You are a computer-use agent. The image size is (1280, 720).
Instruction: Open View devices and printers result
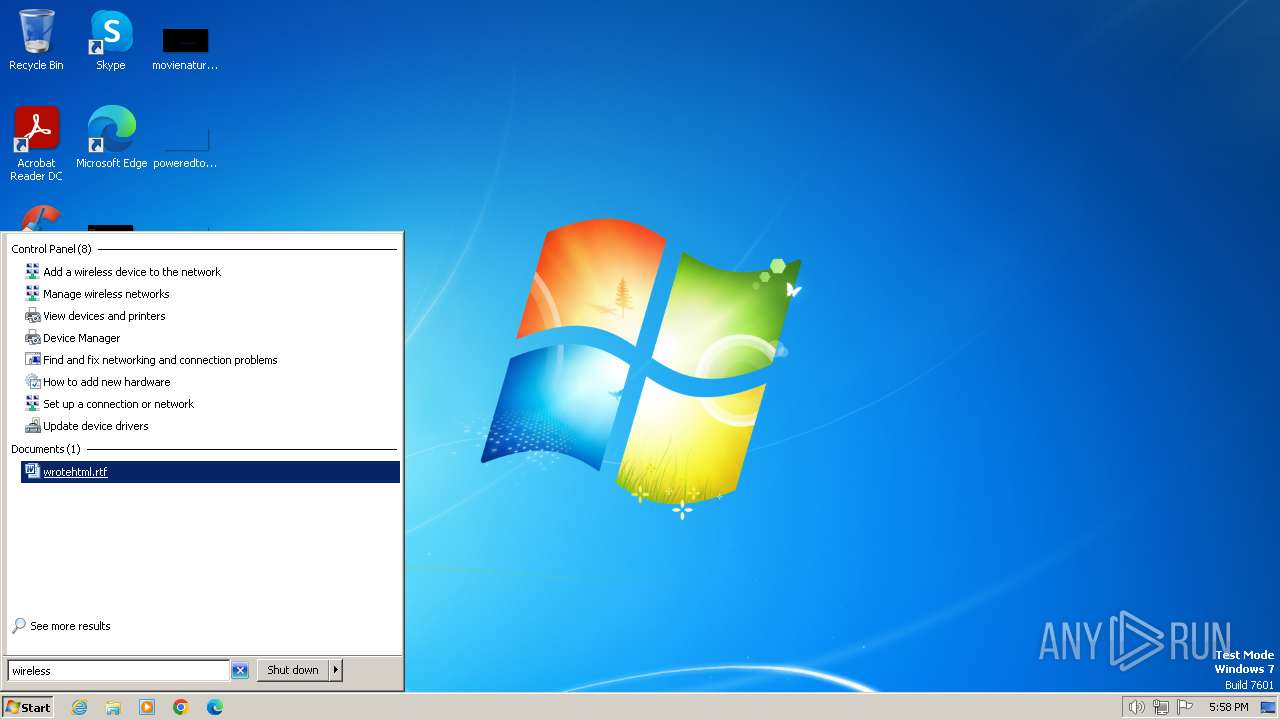[211, 316]
